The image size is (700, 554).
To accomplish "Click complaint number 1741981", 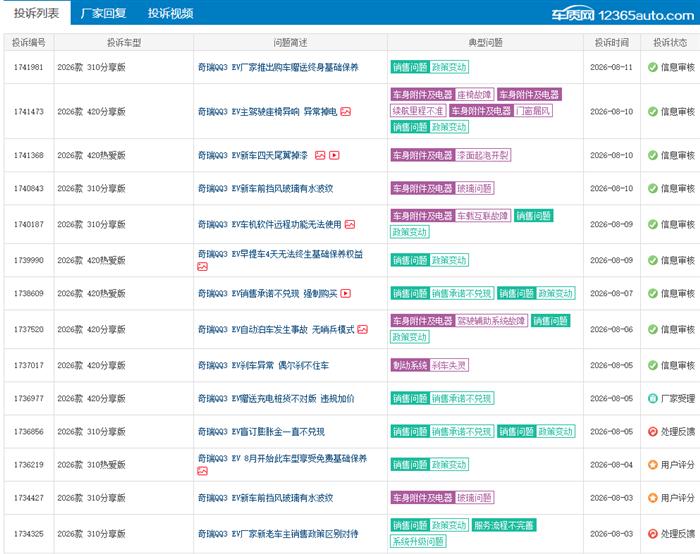I will tap(29, 67).
